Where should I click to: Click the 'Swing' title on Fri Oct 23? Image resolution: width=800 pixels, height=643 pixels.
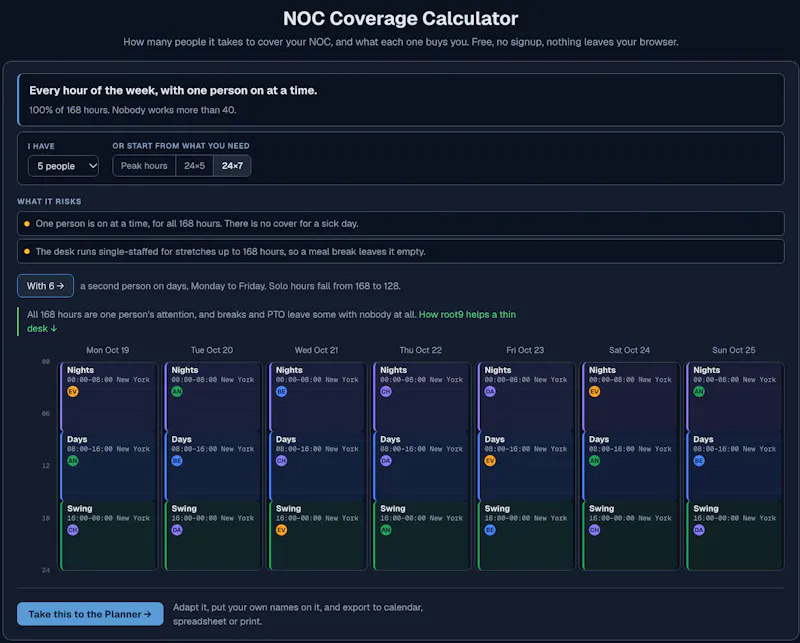pos(497,509)
